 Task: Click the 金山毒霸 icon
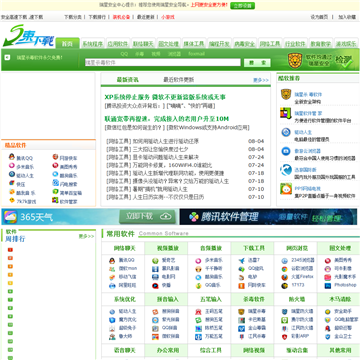pyautogui.click(x=241, y=328)
